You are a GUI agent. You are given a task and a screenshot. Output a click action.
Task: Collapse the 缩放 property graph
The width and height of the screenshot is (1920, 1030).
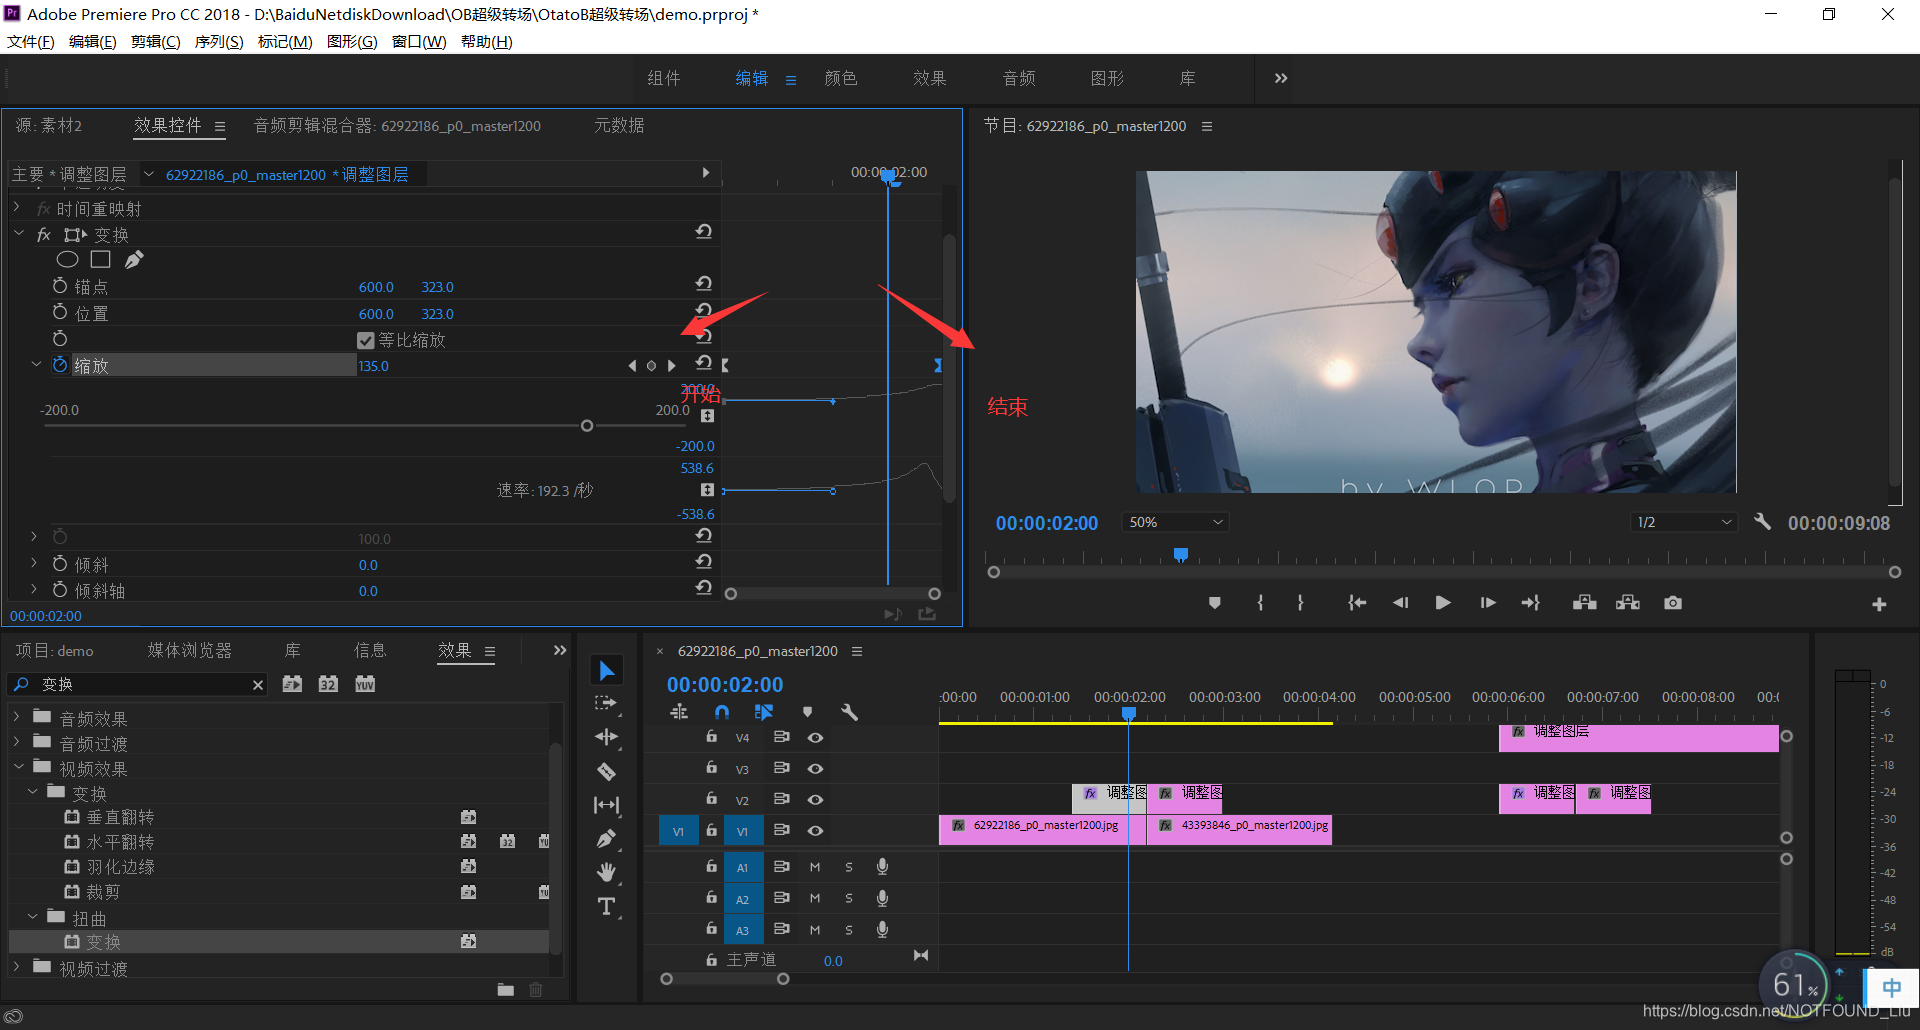coord(36,365)
